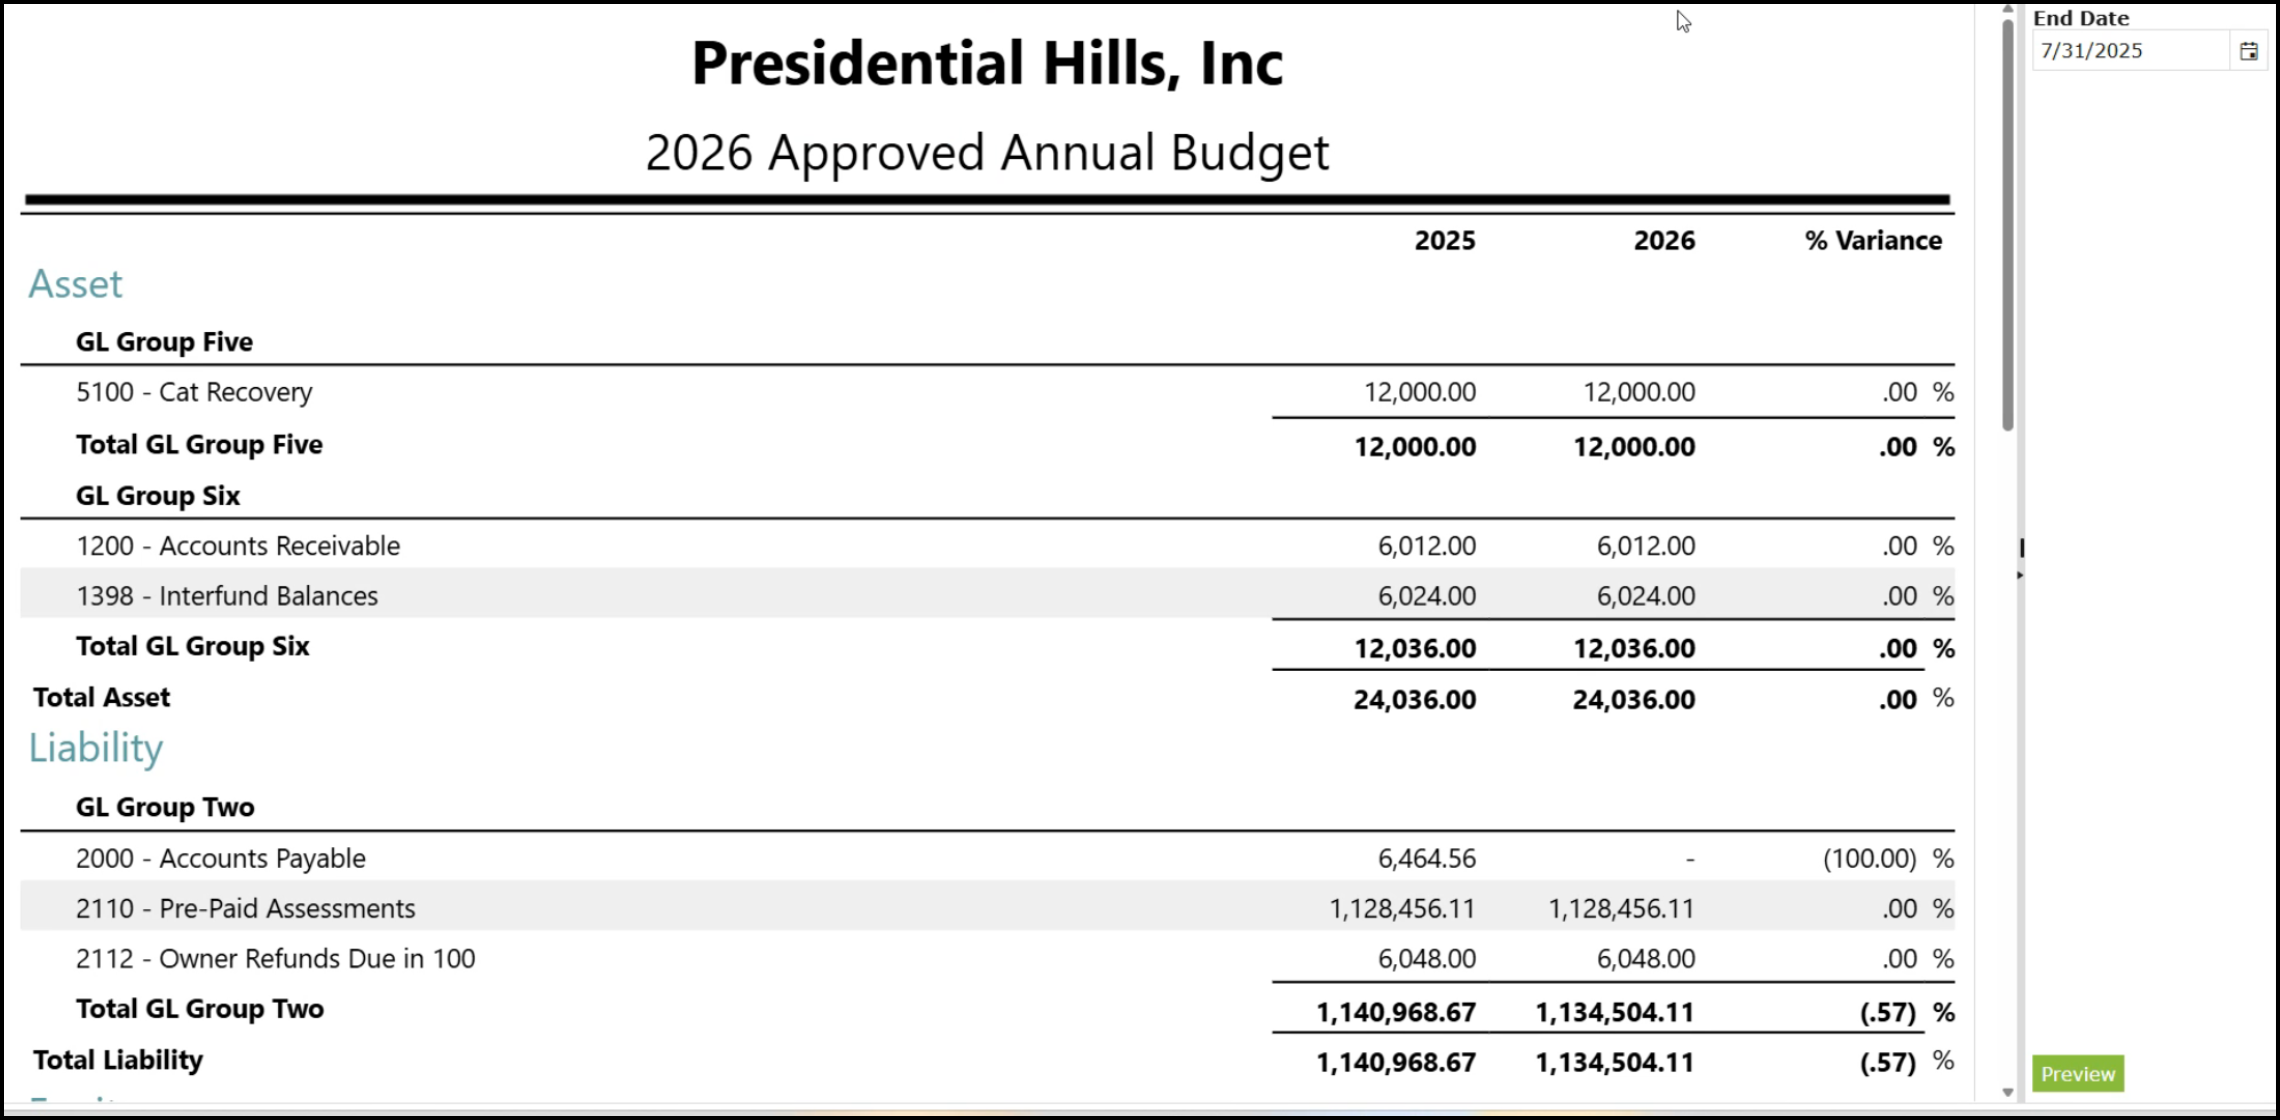Click the green Preview button
This screenshot has height=1120, width=2280.
(x=2077, y=1073)
